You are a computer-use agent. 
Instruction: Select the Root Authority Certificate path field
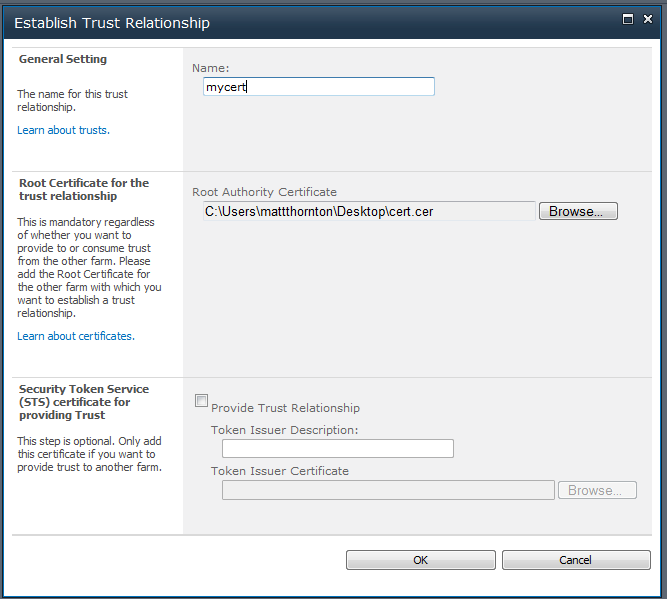[369, 211]
